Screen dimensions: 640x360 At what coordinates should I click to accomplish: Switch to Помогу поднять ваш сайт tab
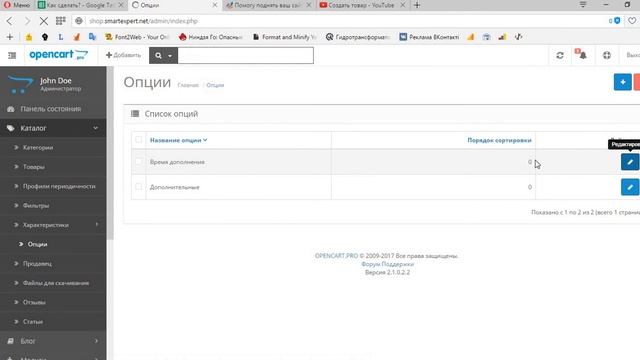[269, 5]
